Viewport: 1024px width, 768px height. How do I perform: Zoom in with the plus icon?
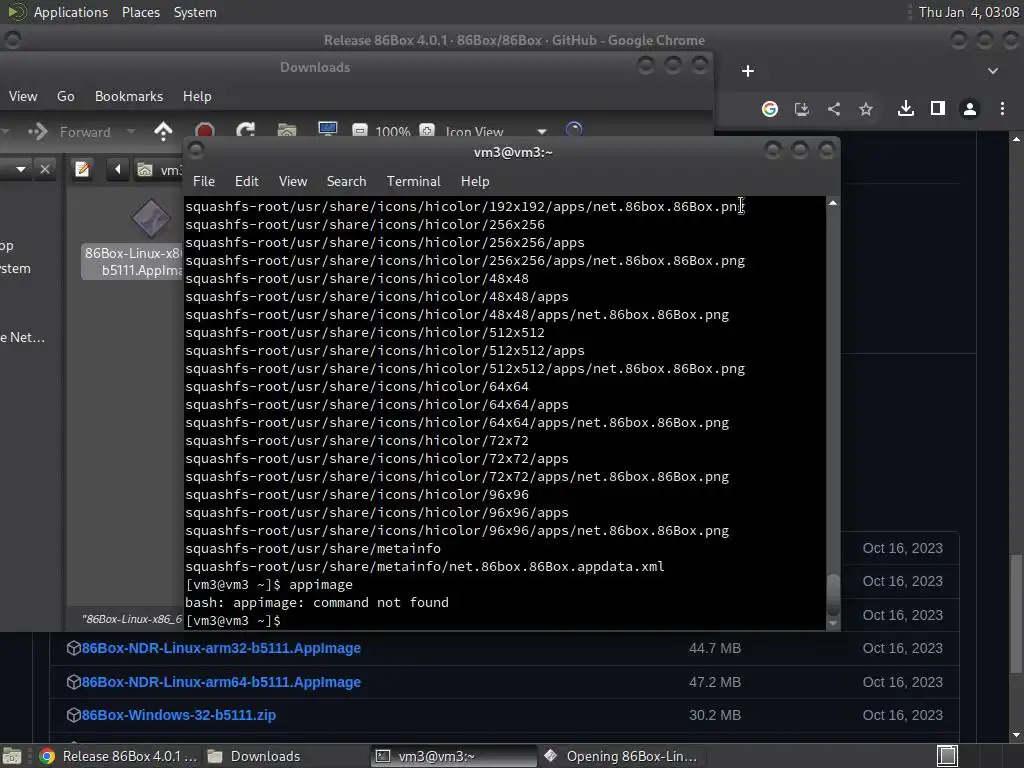click(x=427, y=131)
